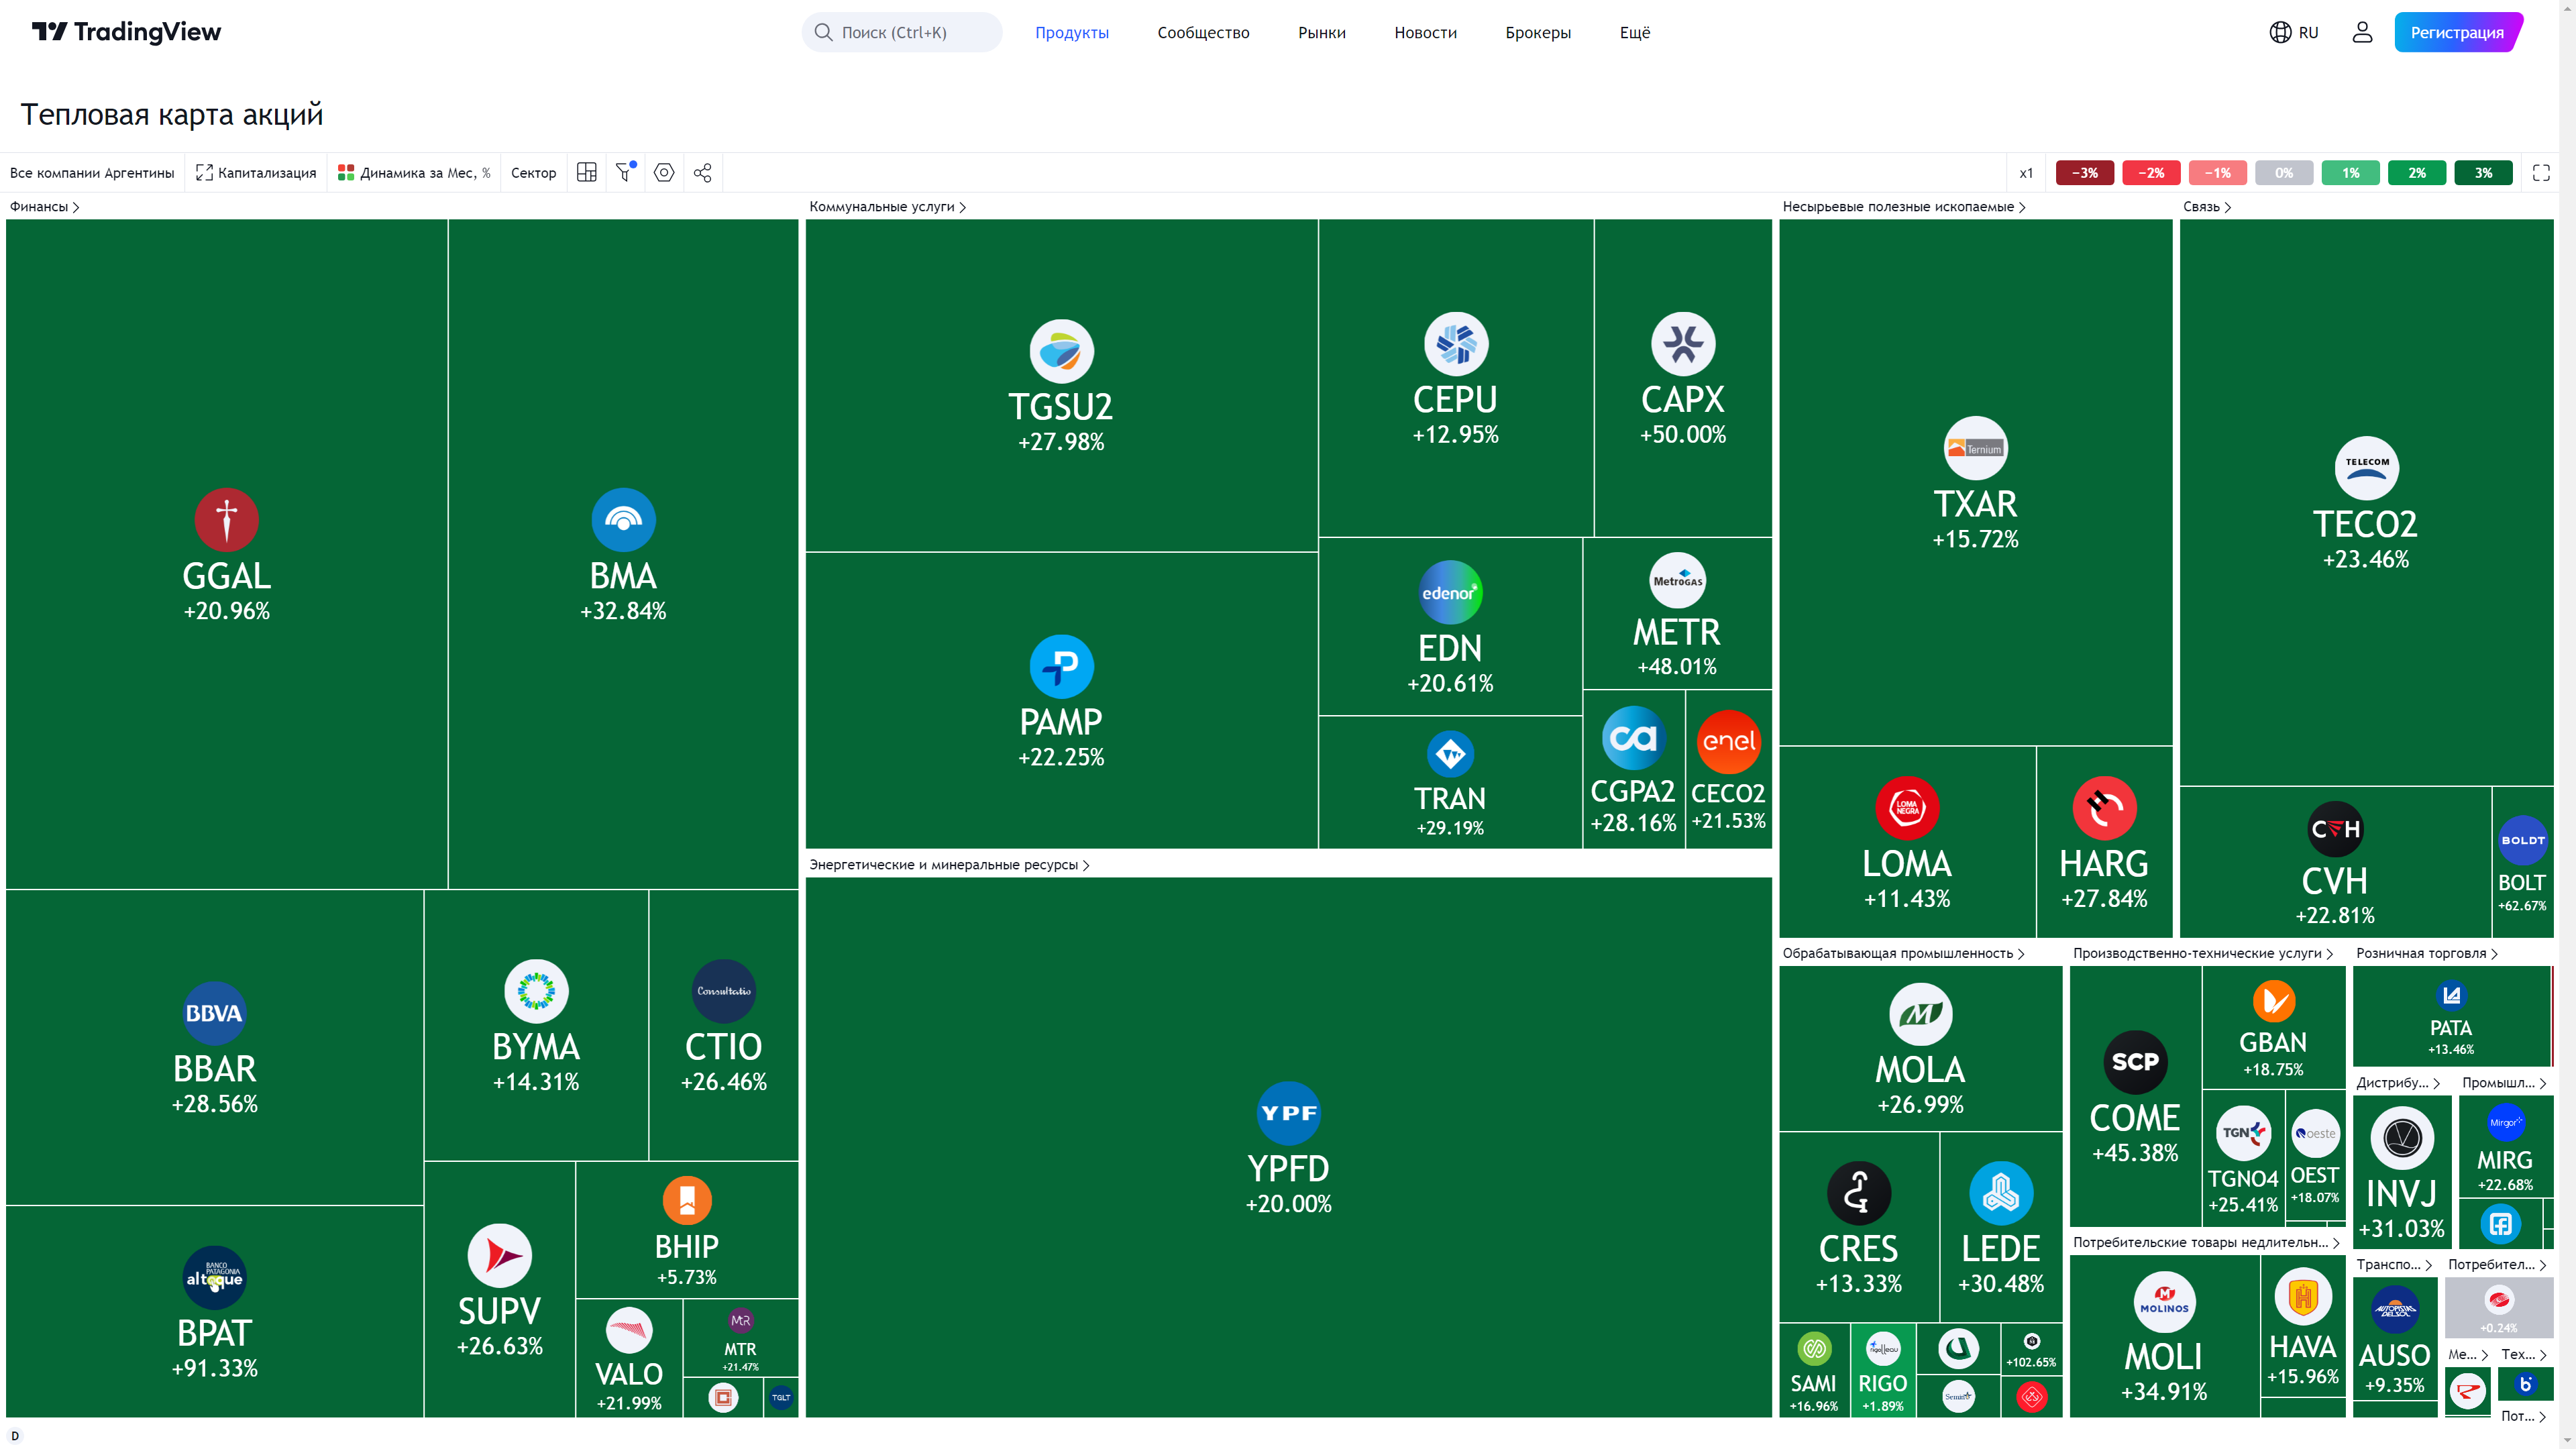The image size is (2576, 1449).
Task: Open the BPAT +91.33% tile
Action: tap(214, 1311)
